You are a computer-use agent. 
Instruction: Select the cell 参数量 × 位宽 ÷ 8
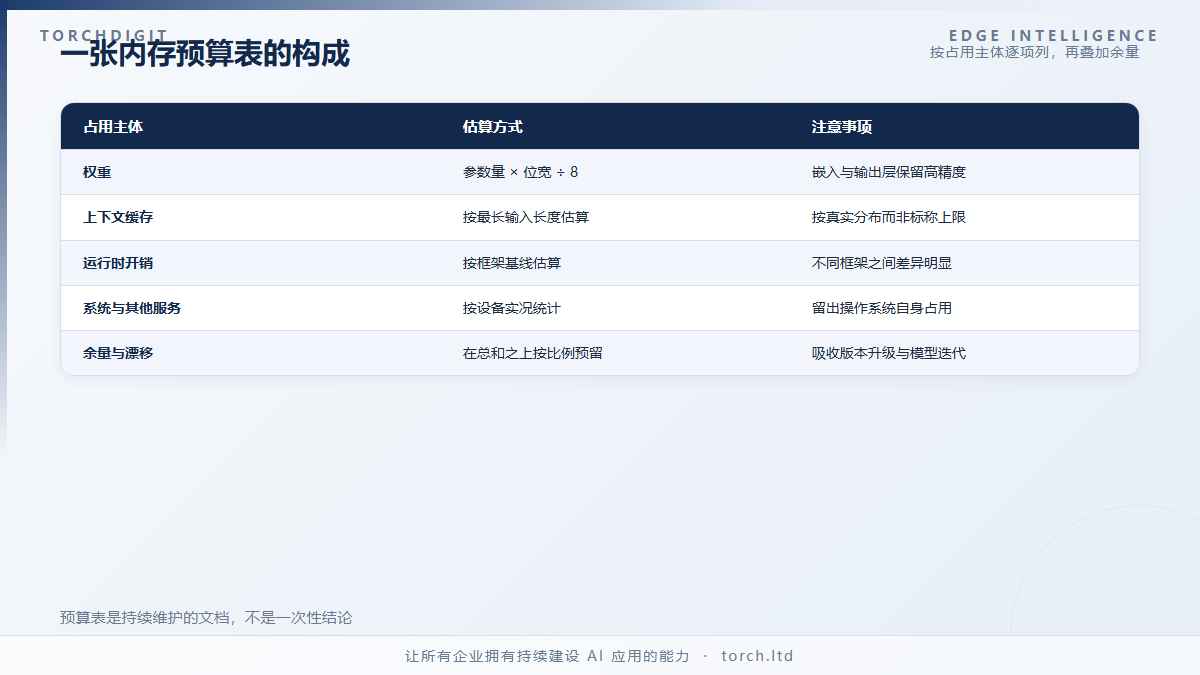point(521,172)
